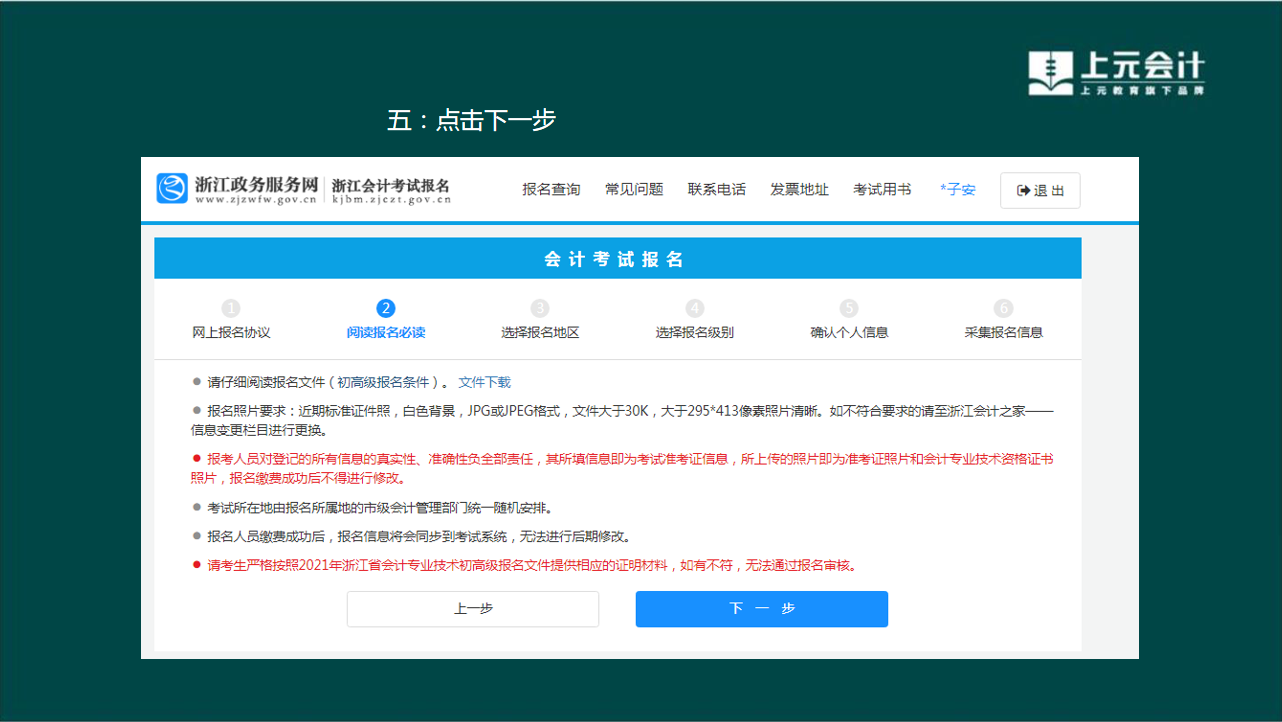Select the 阅读报名必读 step label
The height and width of the screenshot is (722, 1282).
386,333
